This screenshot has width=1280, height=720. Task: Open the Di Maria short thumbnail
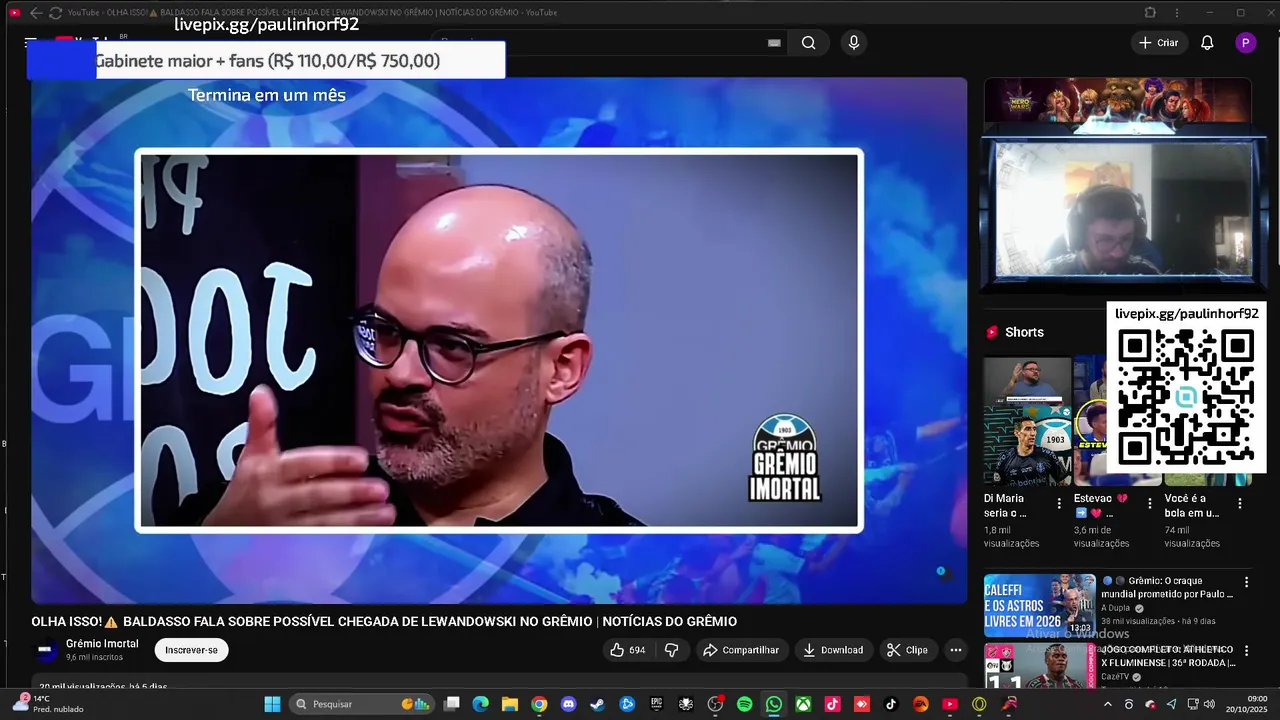click(1027, 421)
